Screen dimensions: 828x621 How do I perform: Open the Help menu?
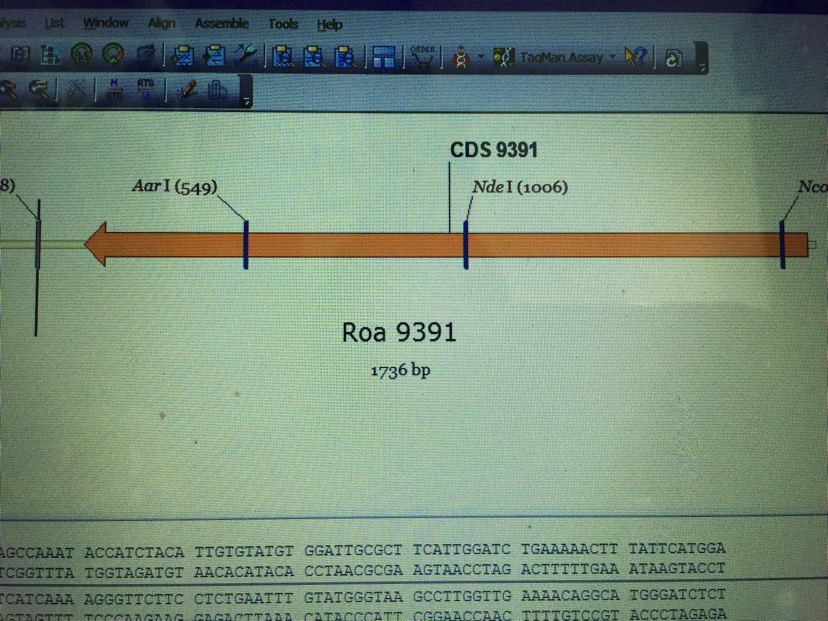[330, 24]
